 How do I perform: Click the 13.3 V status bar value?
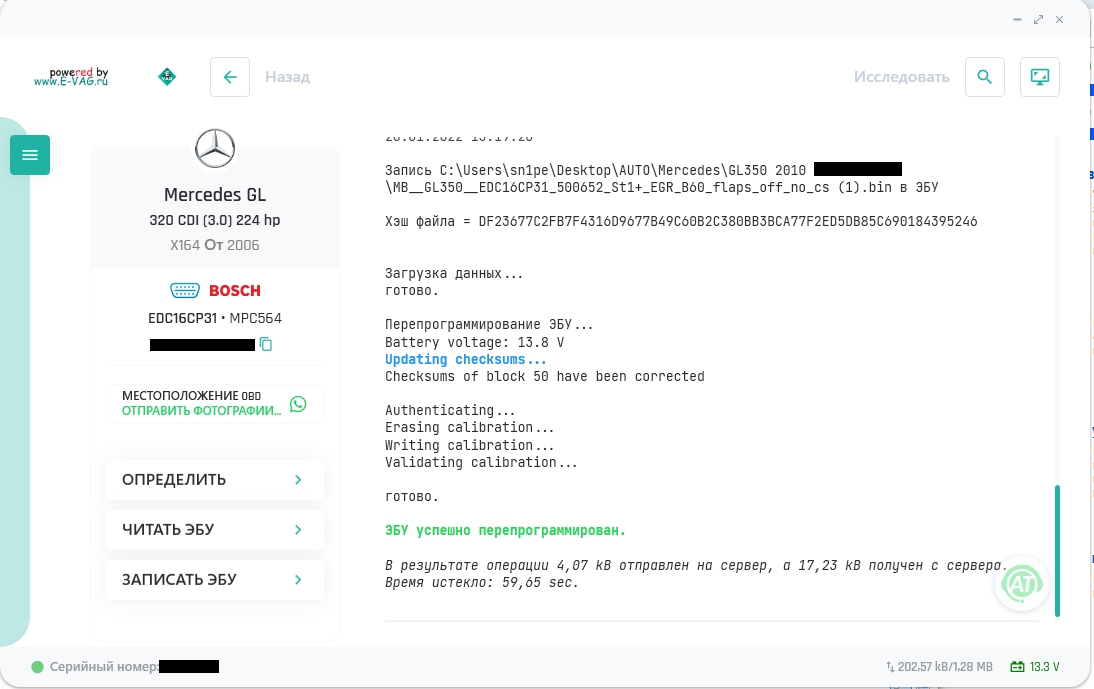pyautogui.click(x=1044, y=667)
